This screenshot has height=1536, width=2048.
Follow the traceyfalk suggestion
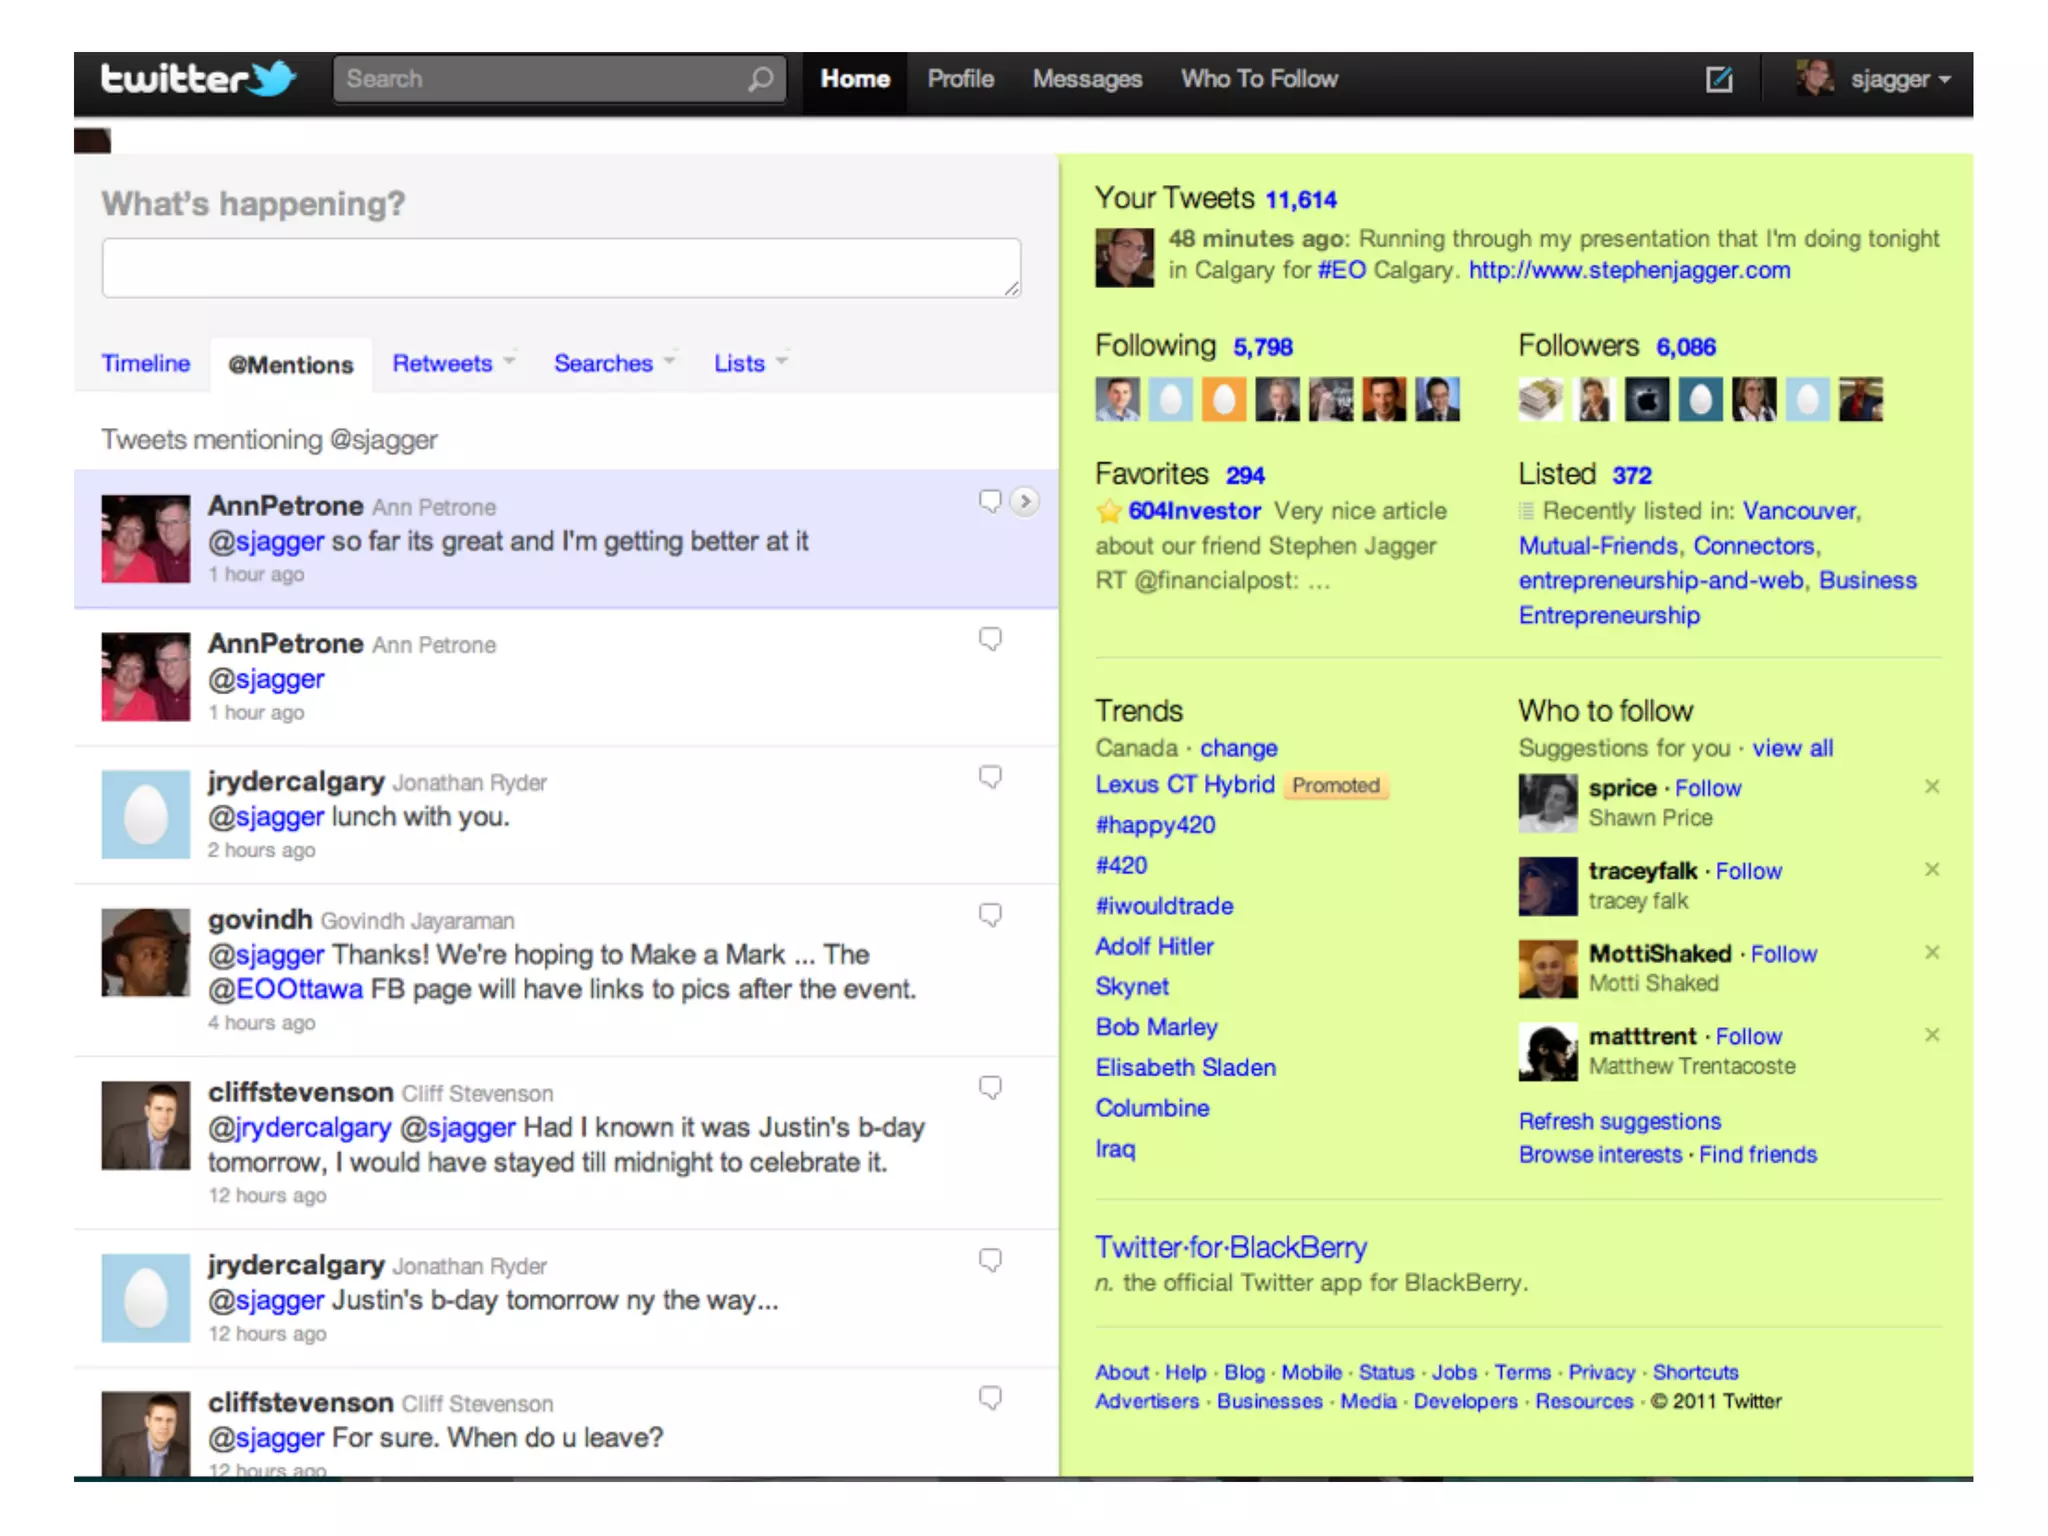(x=1748, y=871)
